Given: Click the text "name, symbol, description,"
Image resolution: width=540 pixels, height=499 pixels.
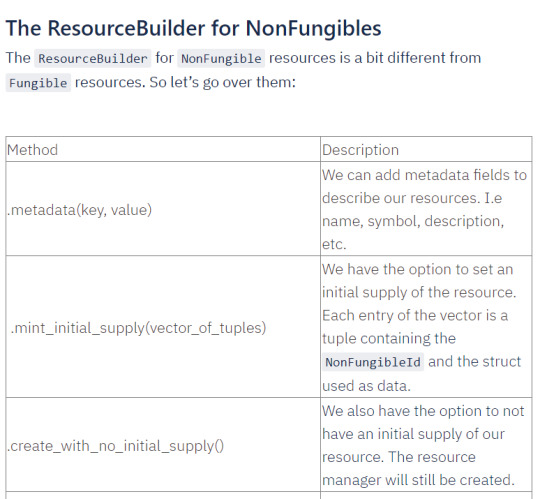Looking at the screenshot, I should [x=413, y=221].
